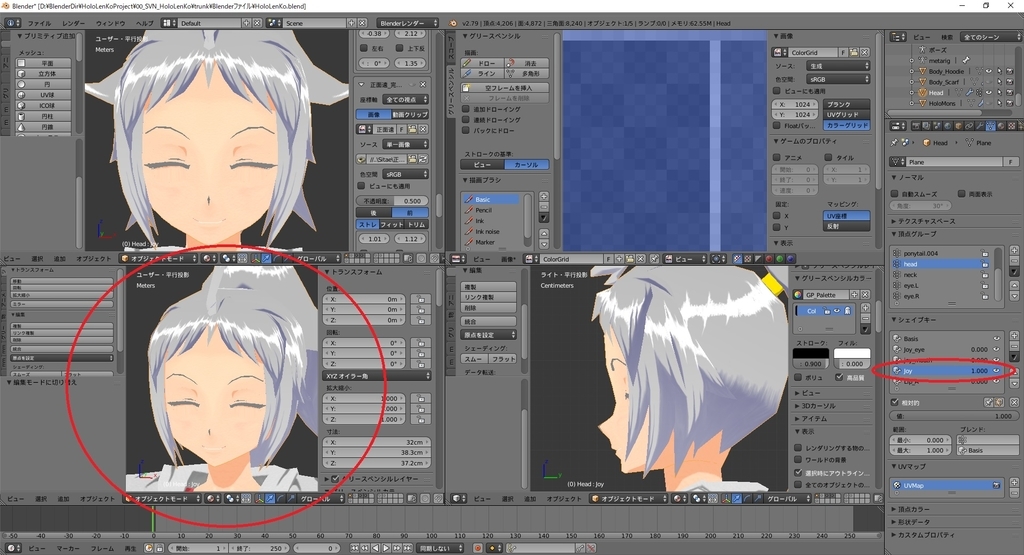Toggle Joy_eye shape key eye icon

(997, 349)
